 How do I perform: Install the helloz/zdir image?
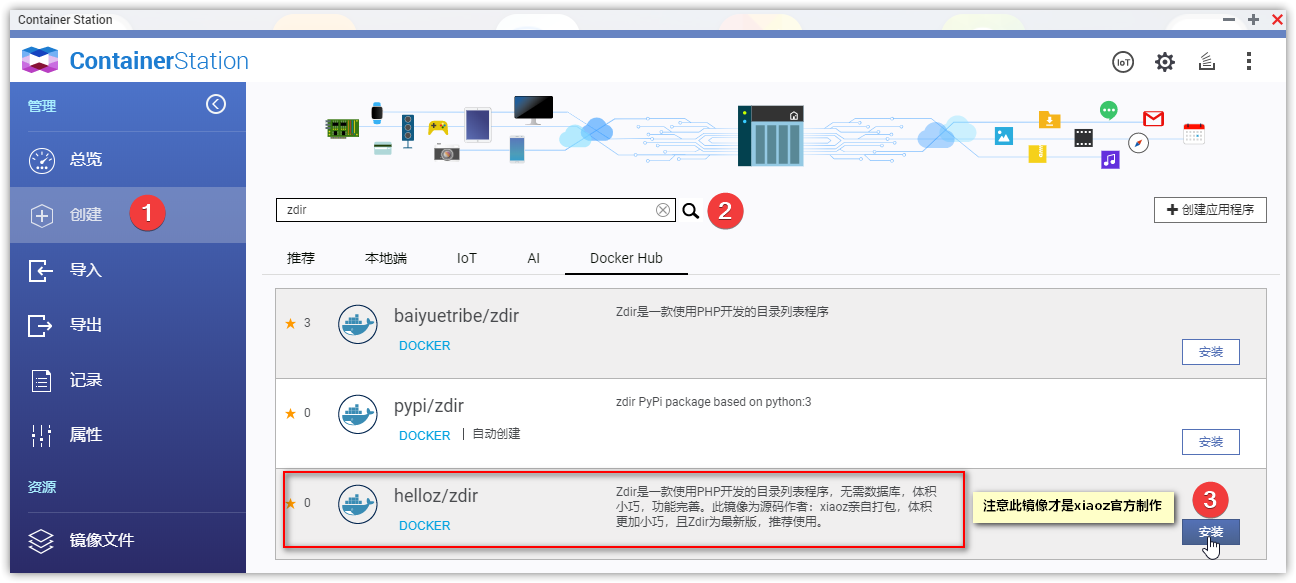[x=1210, y=532]
